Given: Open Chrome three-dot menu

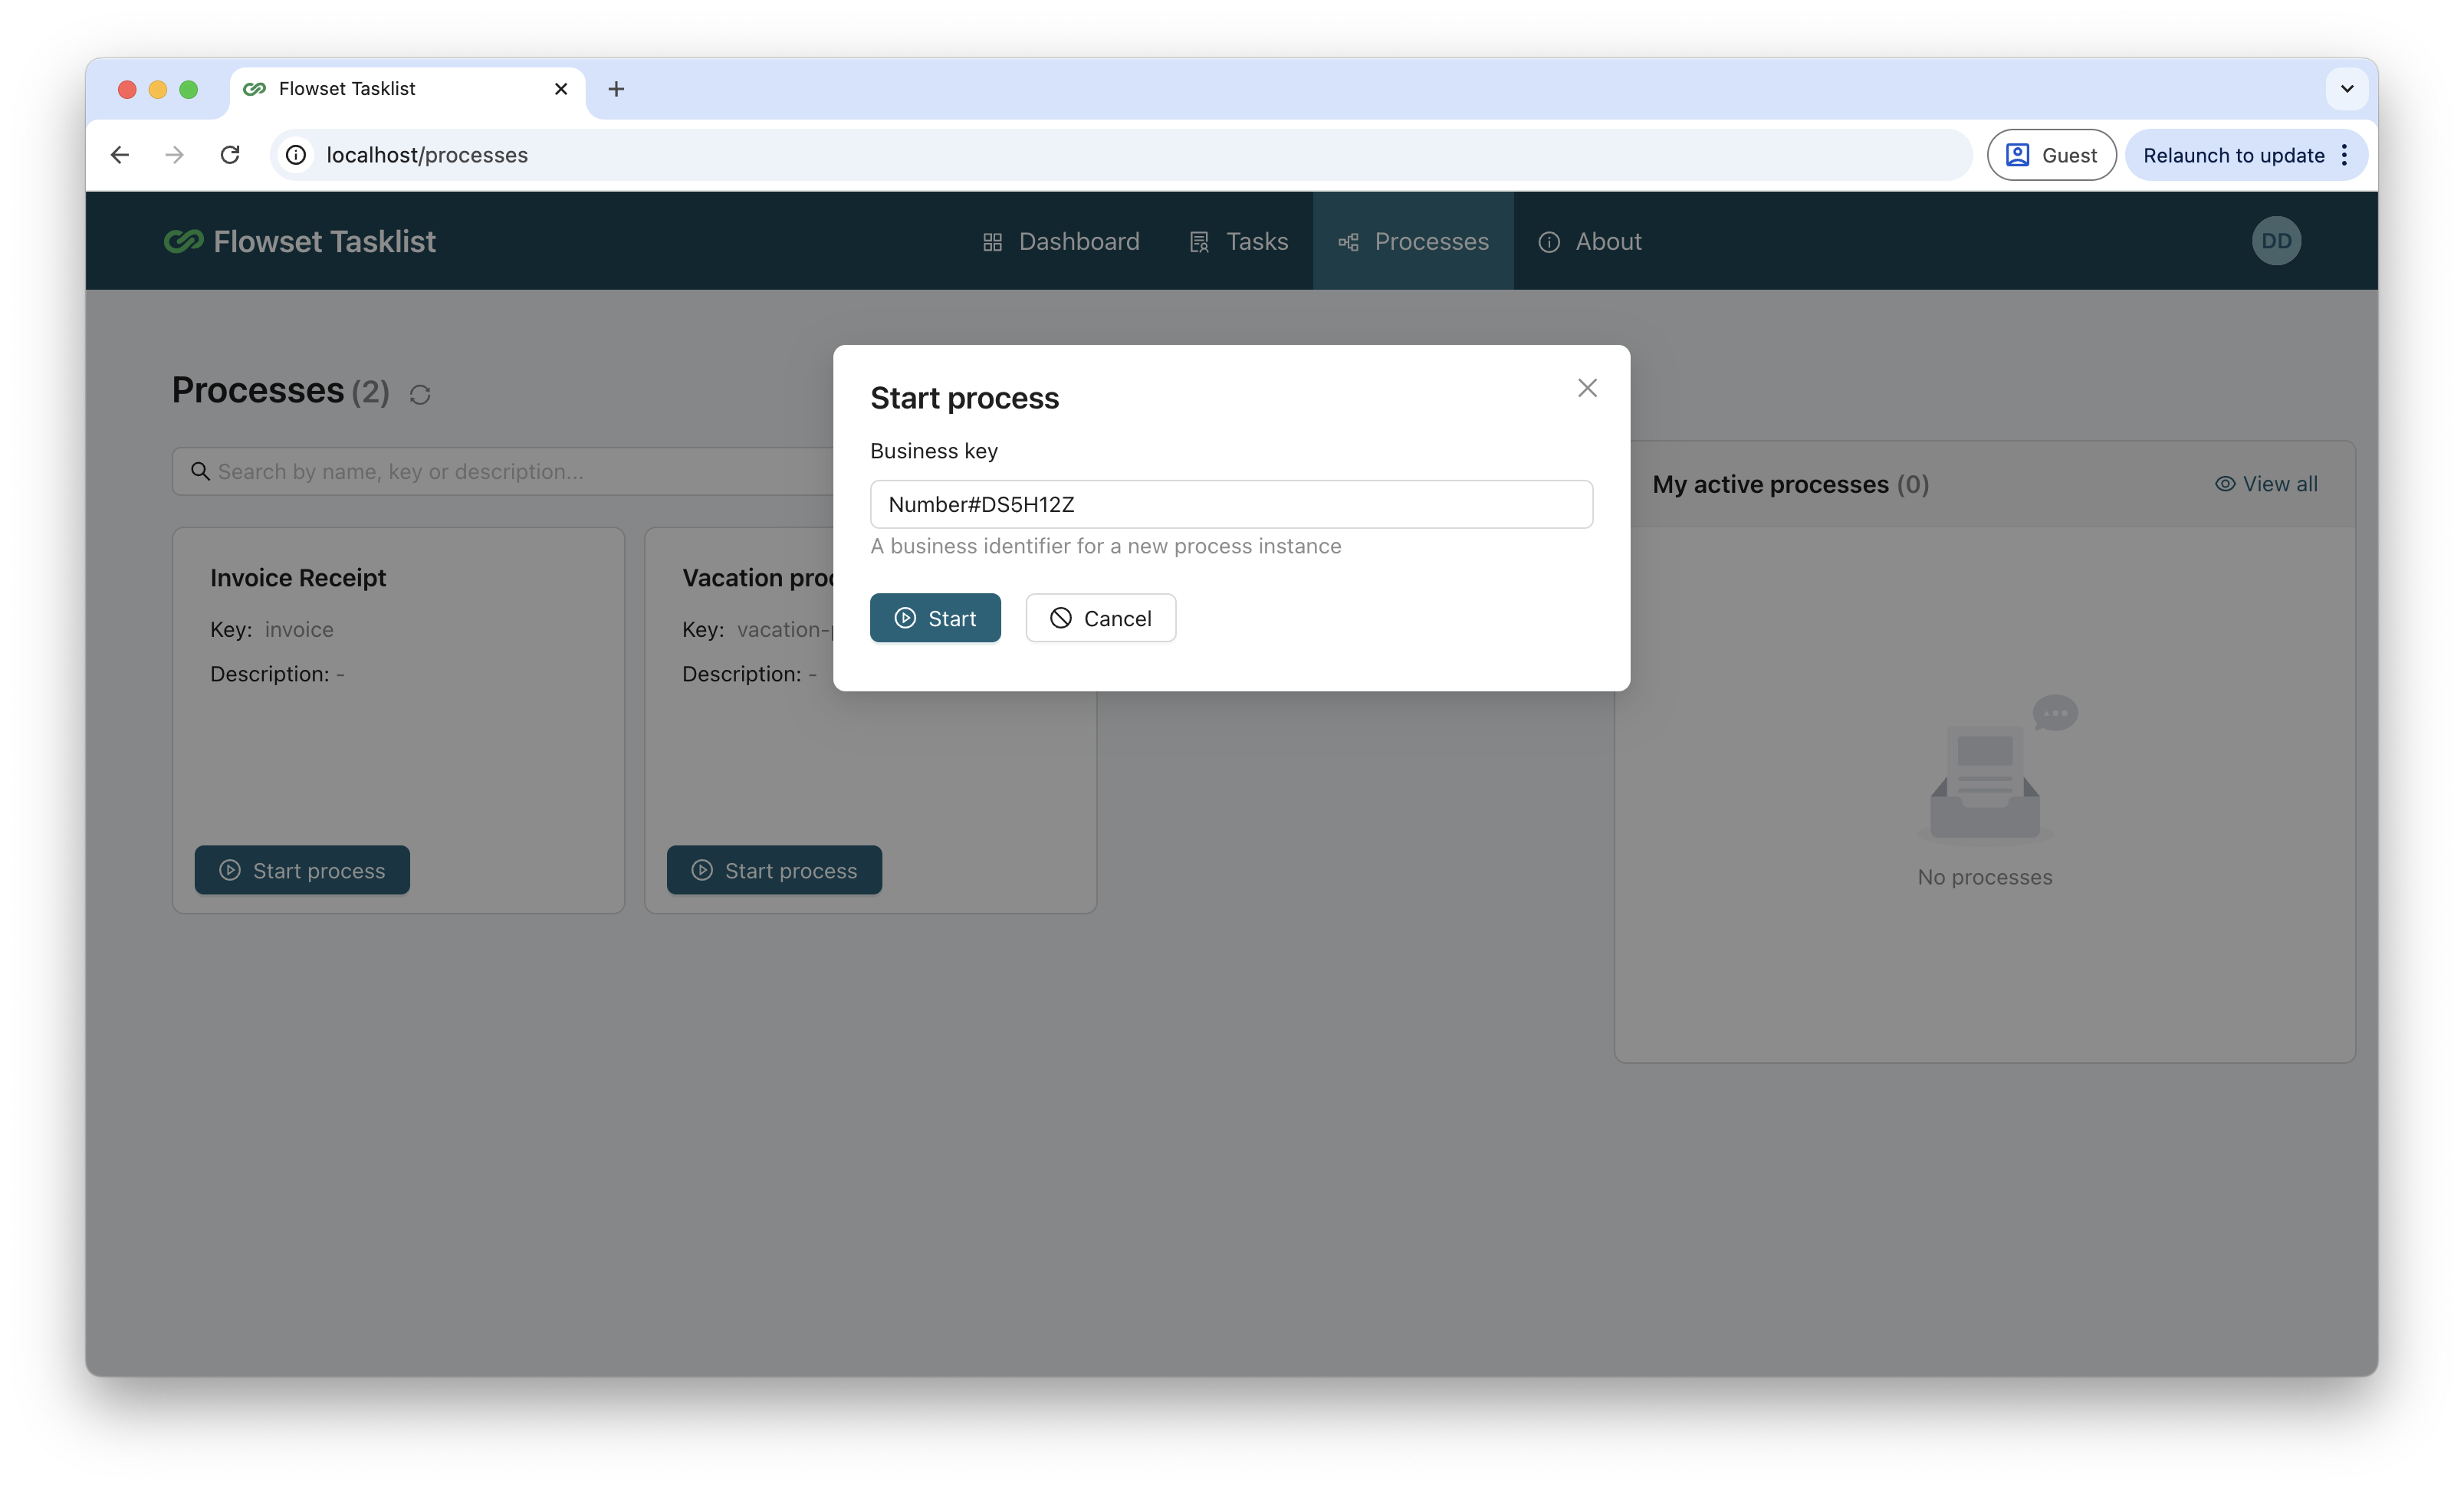Looking at the screenshot, I should tap(2344, 155).
